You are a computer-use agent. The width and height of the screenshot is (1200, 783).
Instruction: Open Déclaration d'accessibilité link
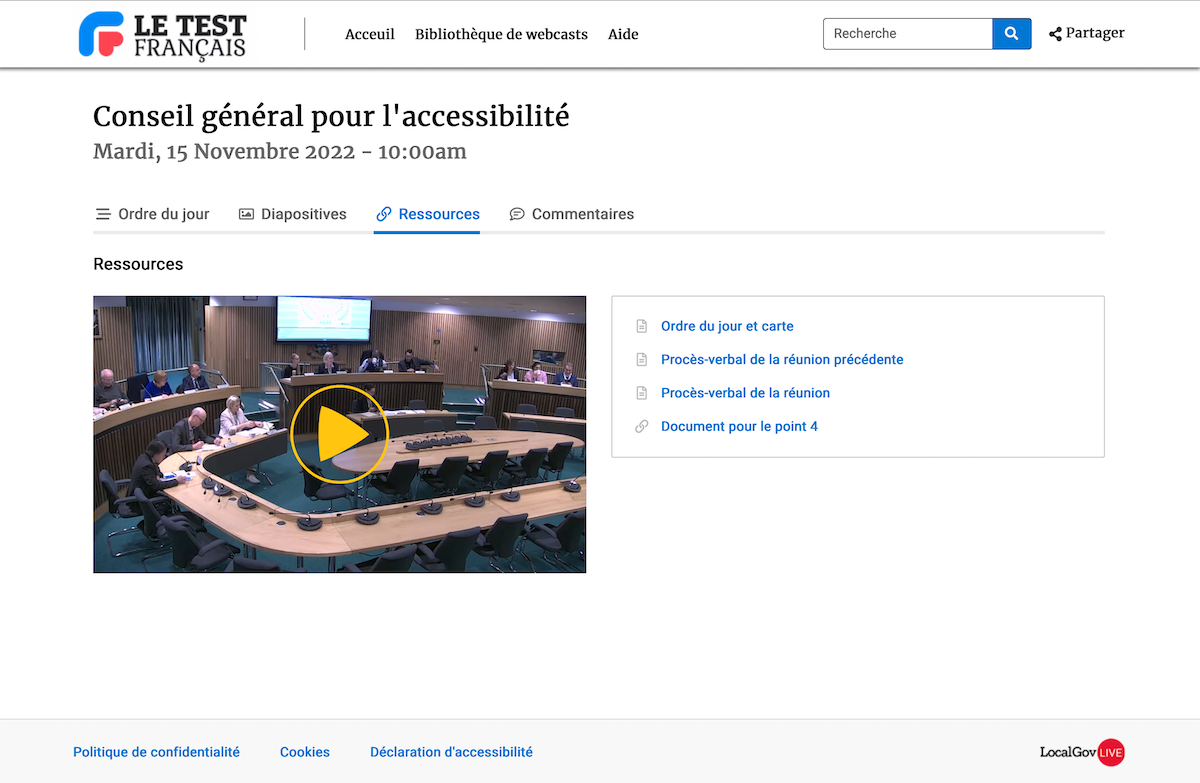coord(451,752)
